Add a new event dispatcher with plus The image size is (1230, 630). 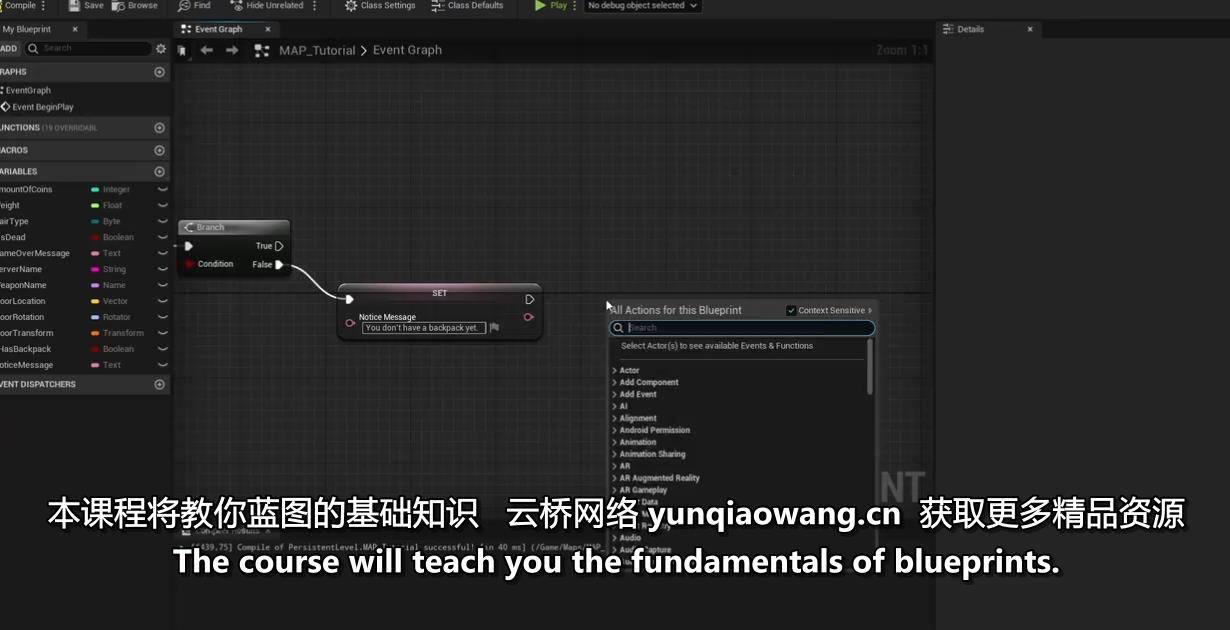[x=159, y=384]
